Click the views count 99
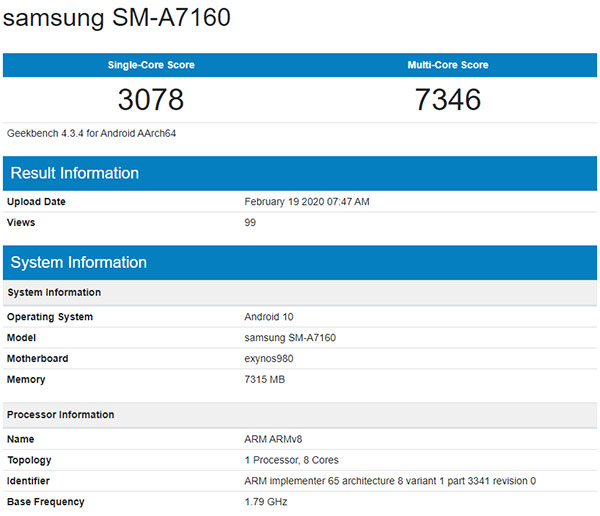The width and height of the screenshot is (600, 516). pyautogui.click(x=250, y=222)
